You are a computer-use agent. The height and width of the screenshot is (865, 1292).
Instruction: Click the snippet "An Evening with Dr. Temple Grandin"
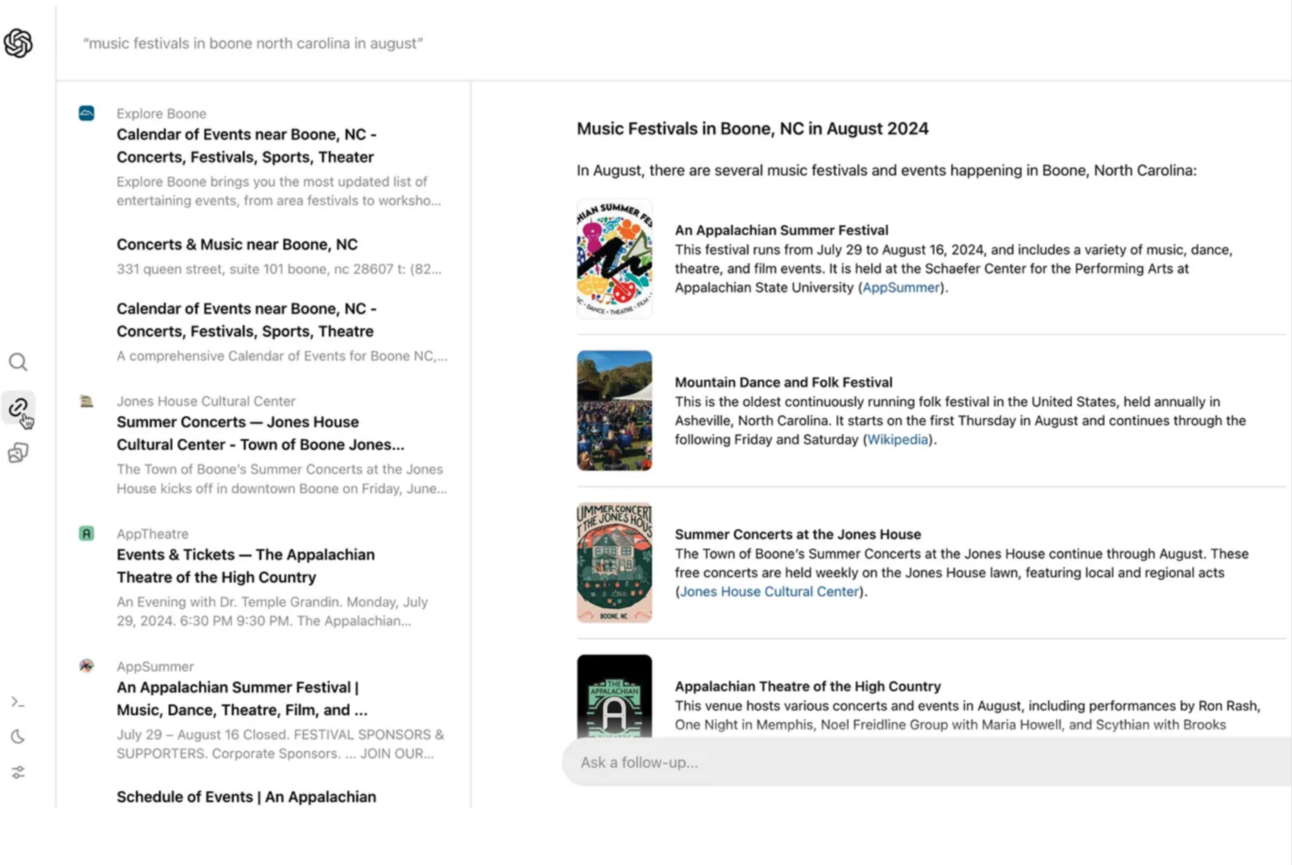pyautogui.click(x=272, y=611)
